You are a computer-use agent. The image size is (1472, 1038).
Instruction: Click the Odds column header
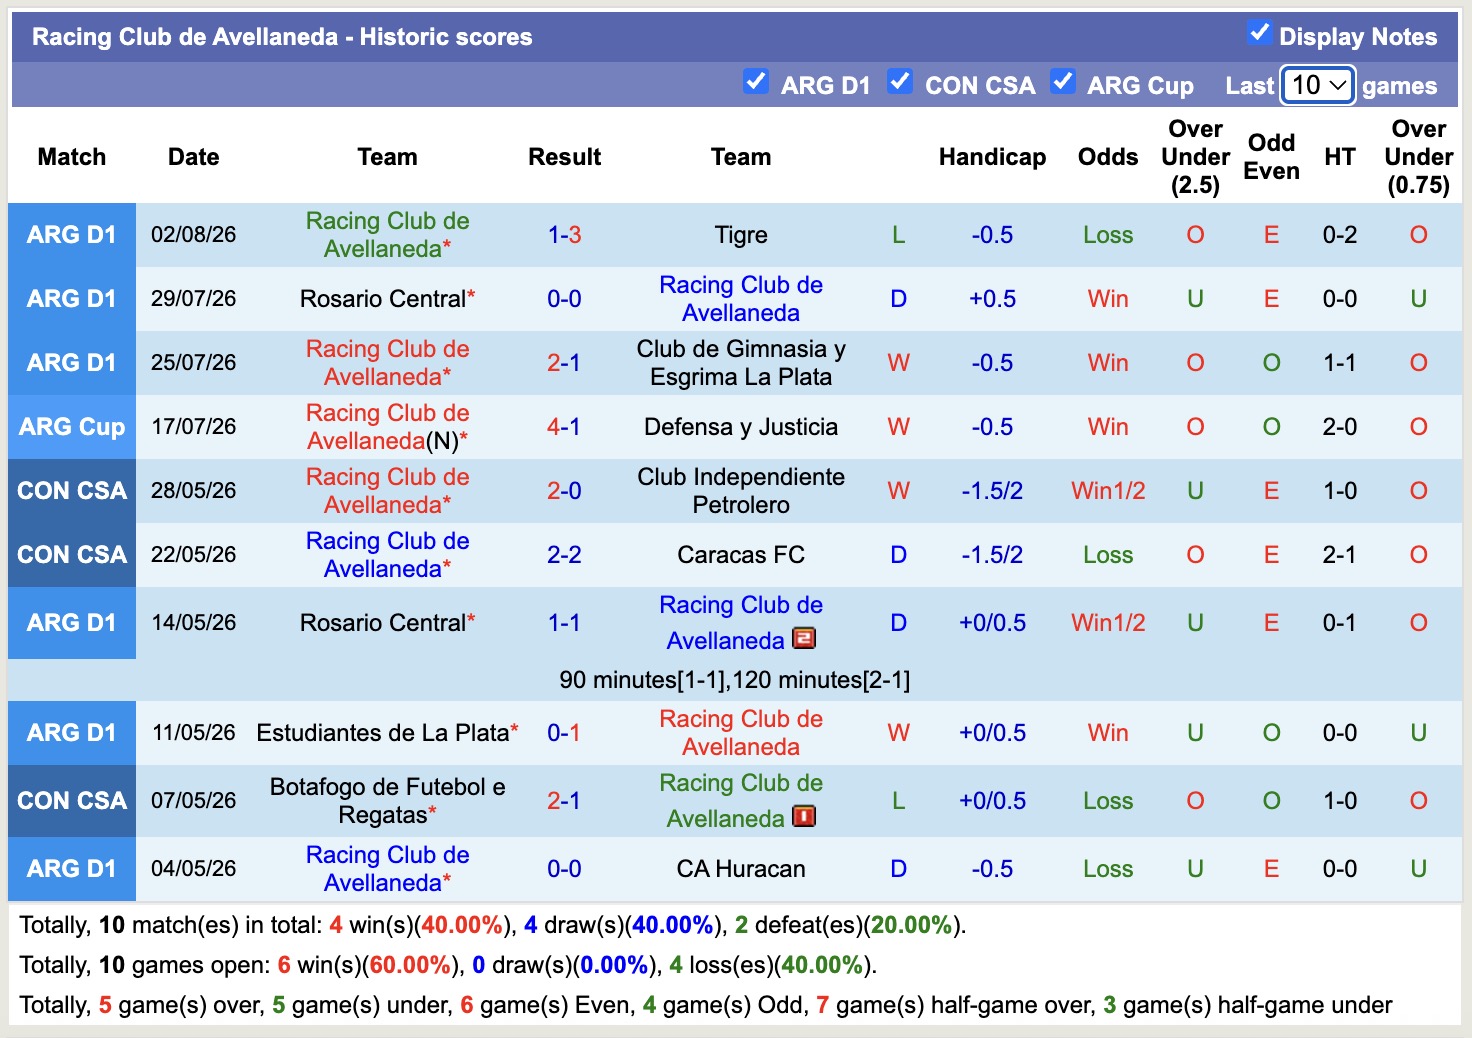pos(1108,157)
